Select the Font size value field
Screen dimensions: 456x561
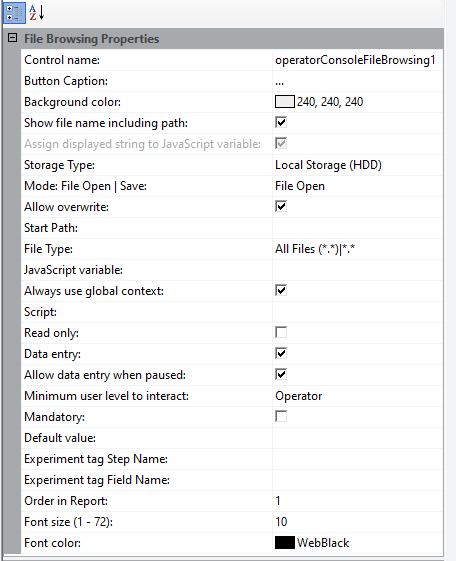coord(357,522)
